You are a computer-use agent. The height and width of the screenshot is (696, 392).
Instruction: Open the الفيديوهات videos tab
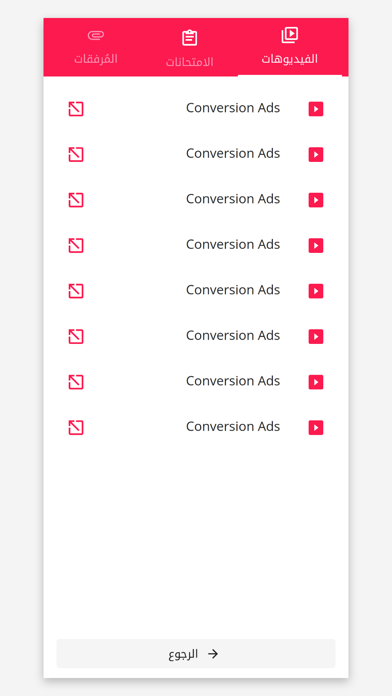click(x=290, y=47)
